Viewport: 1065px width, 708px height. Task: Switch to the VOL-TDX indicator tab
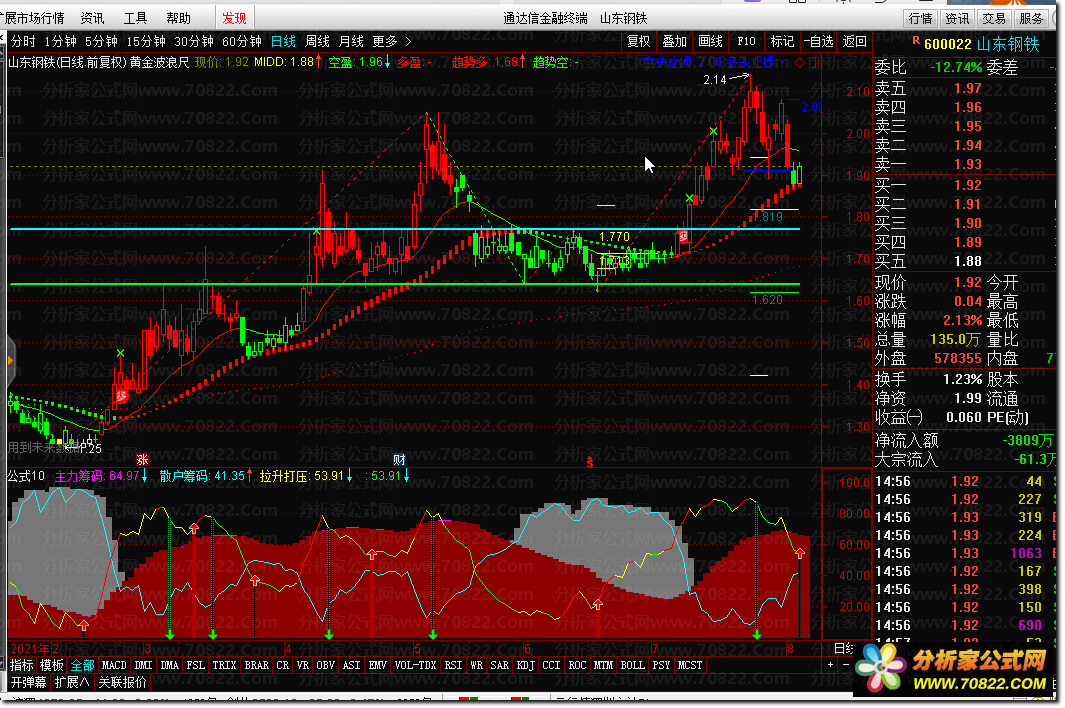(416, 665)
